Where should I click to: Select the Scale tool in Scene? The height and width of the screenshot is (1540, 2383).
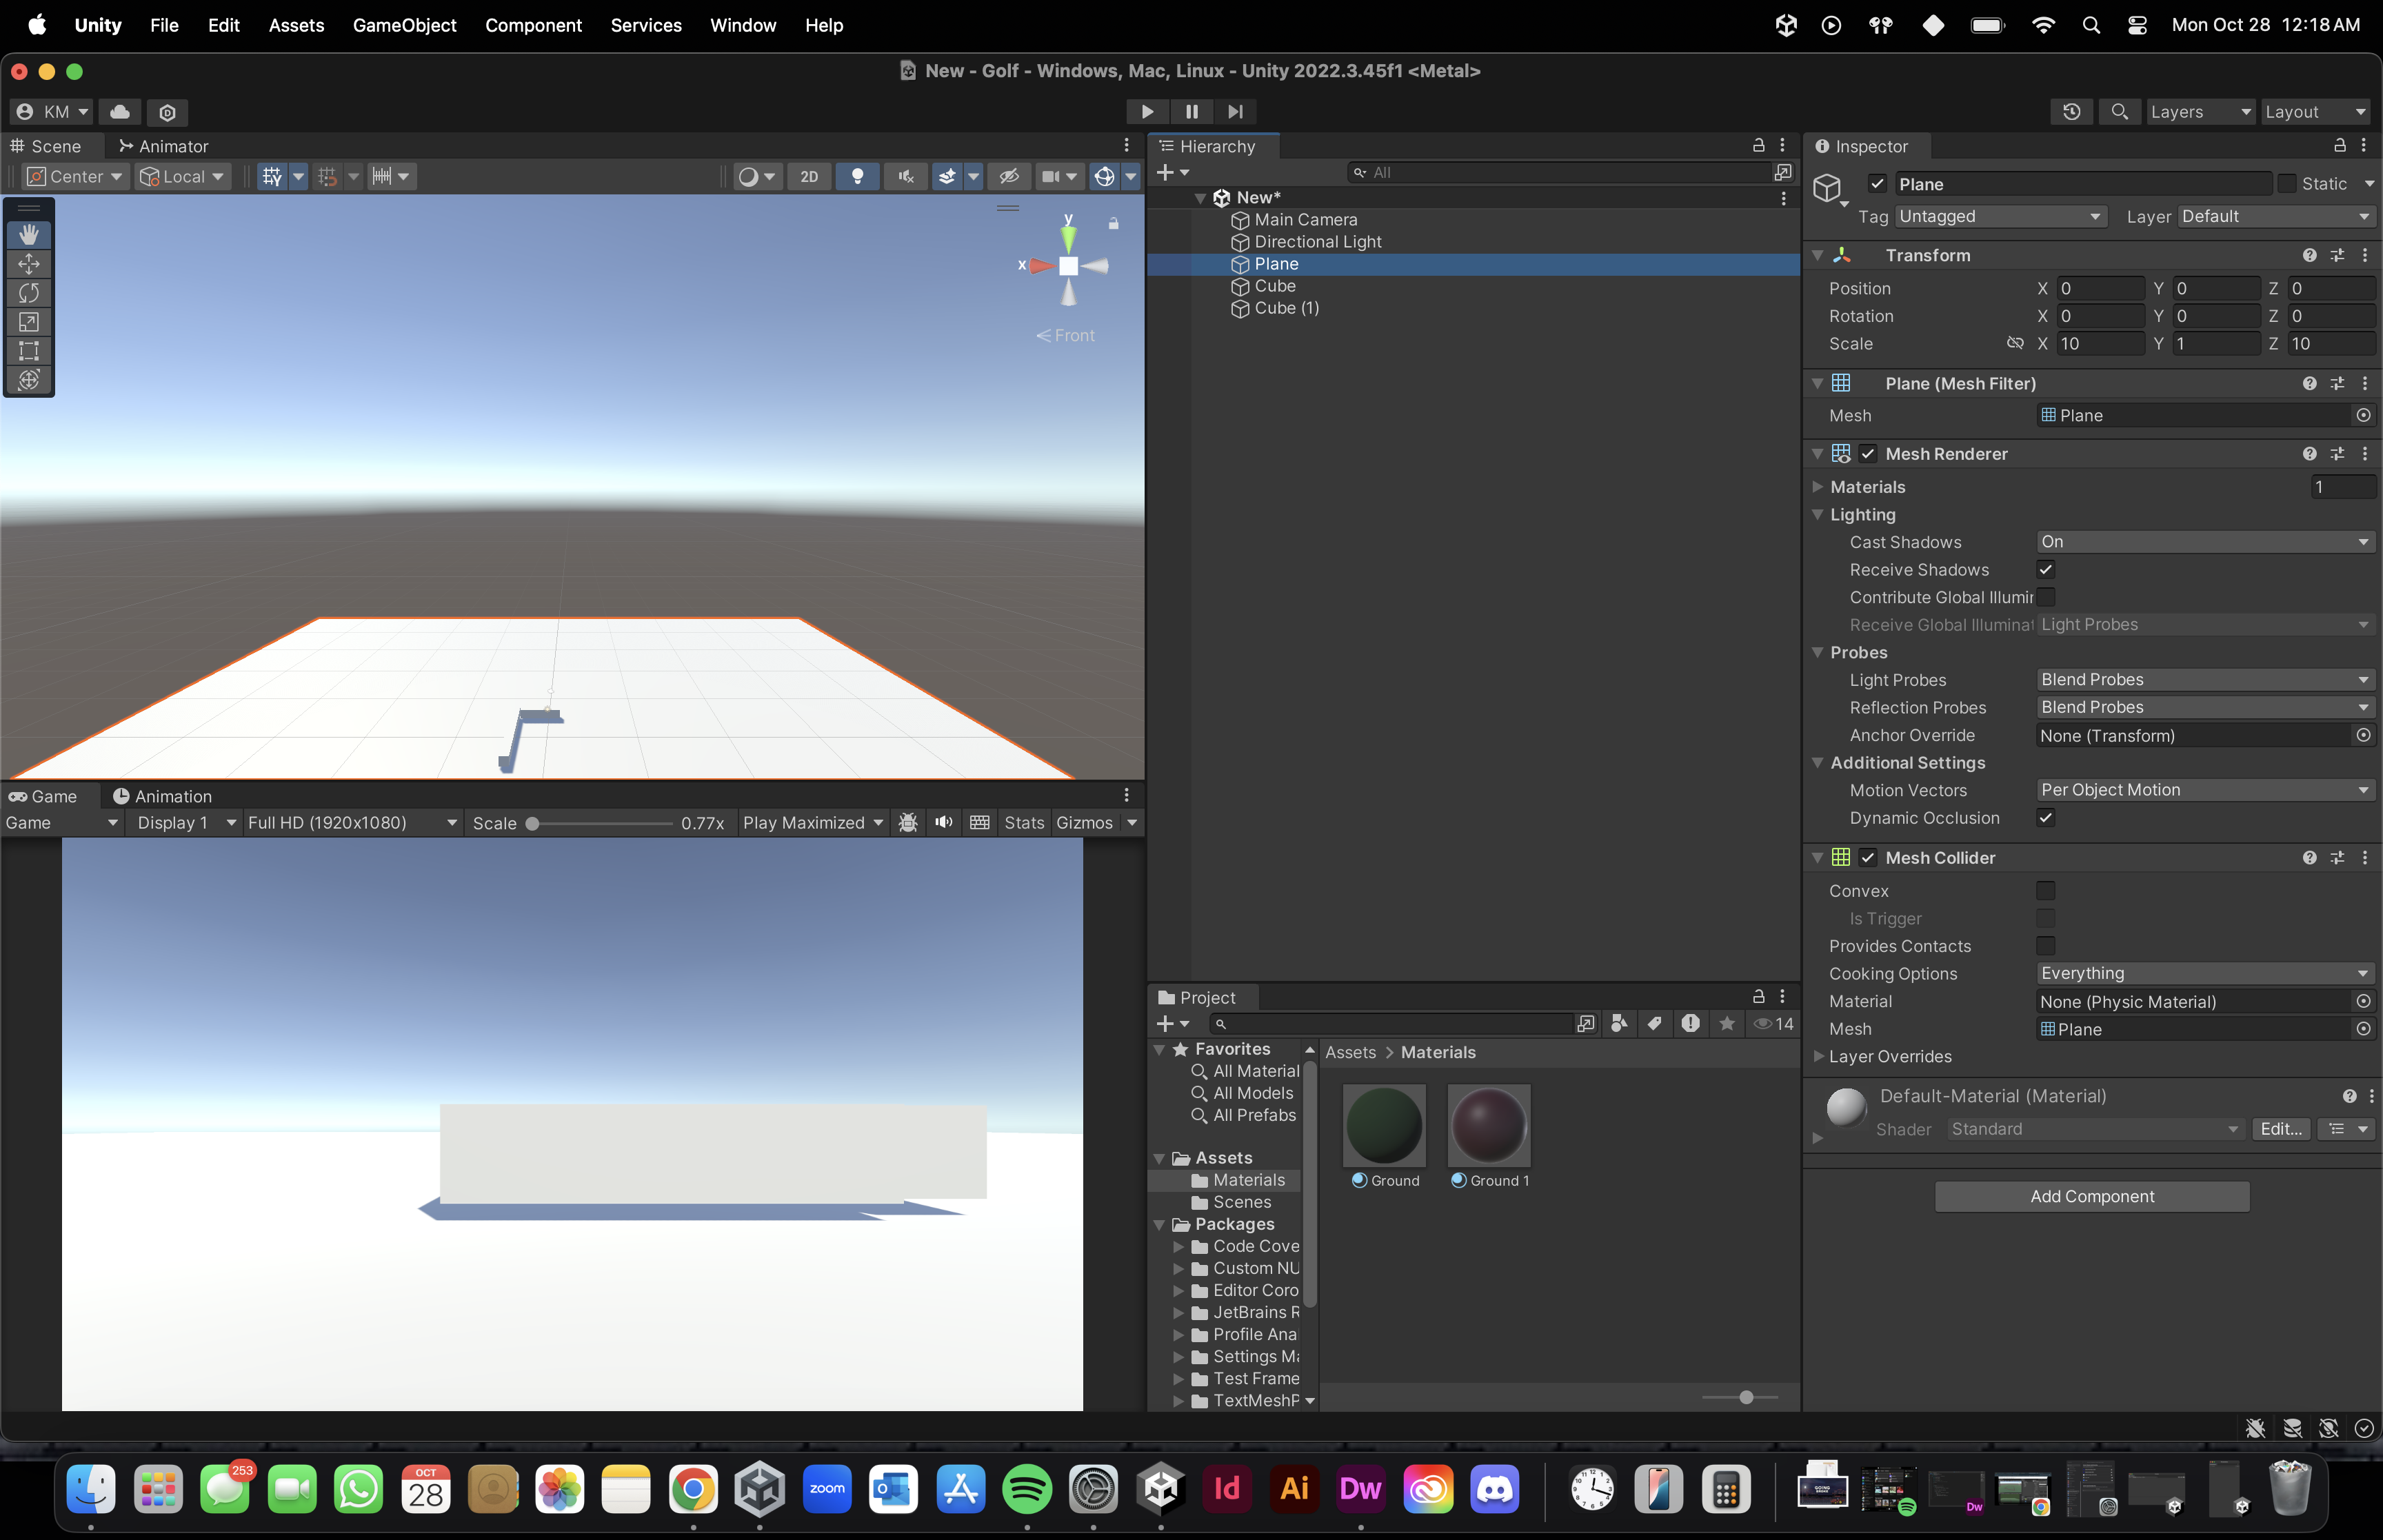point(29,321)
